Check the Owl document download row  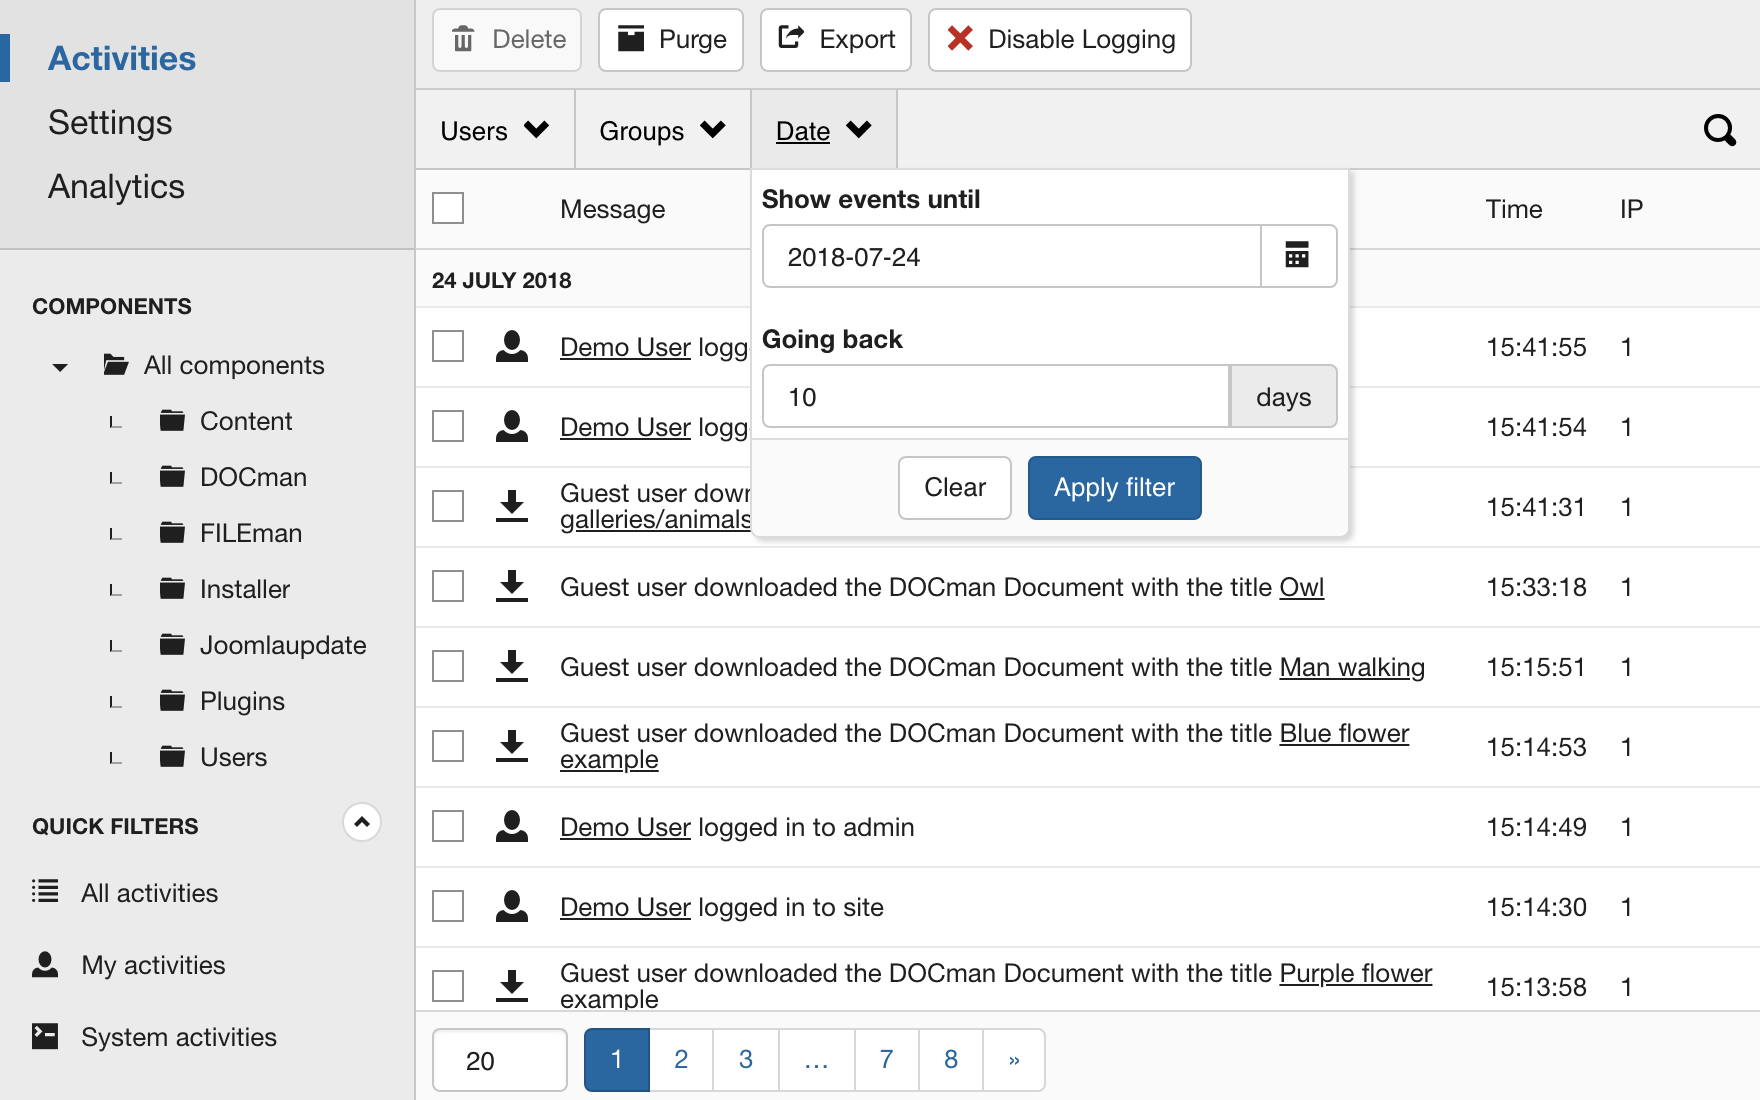(x=448, y=587)
